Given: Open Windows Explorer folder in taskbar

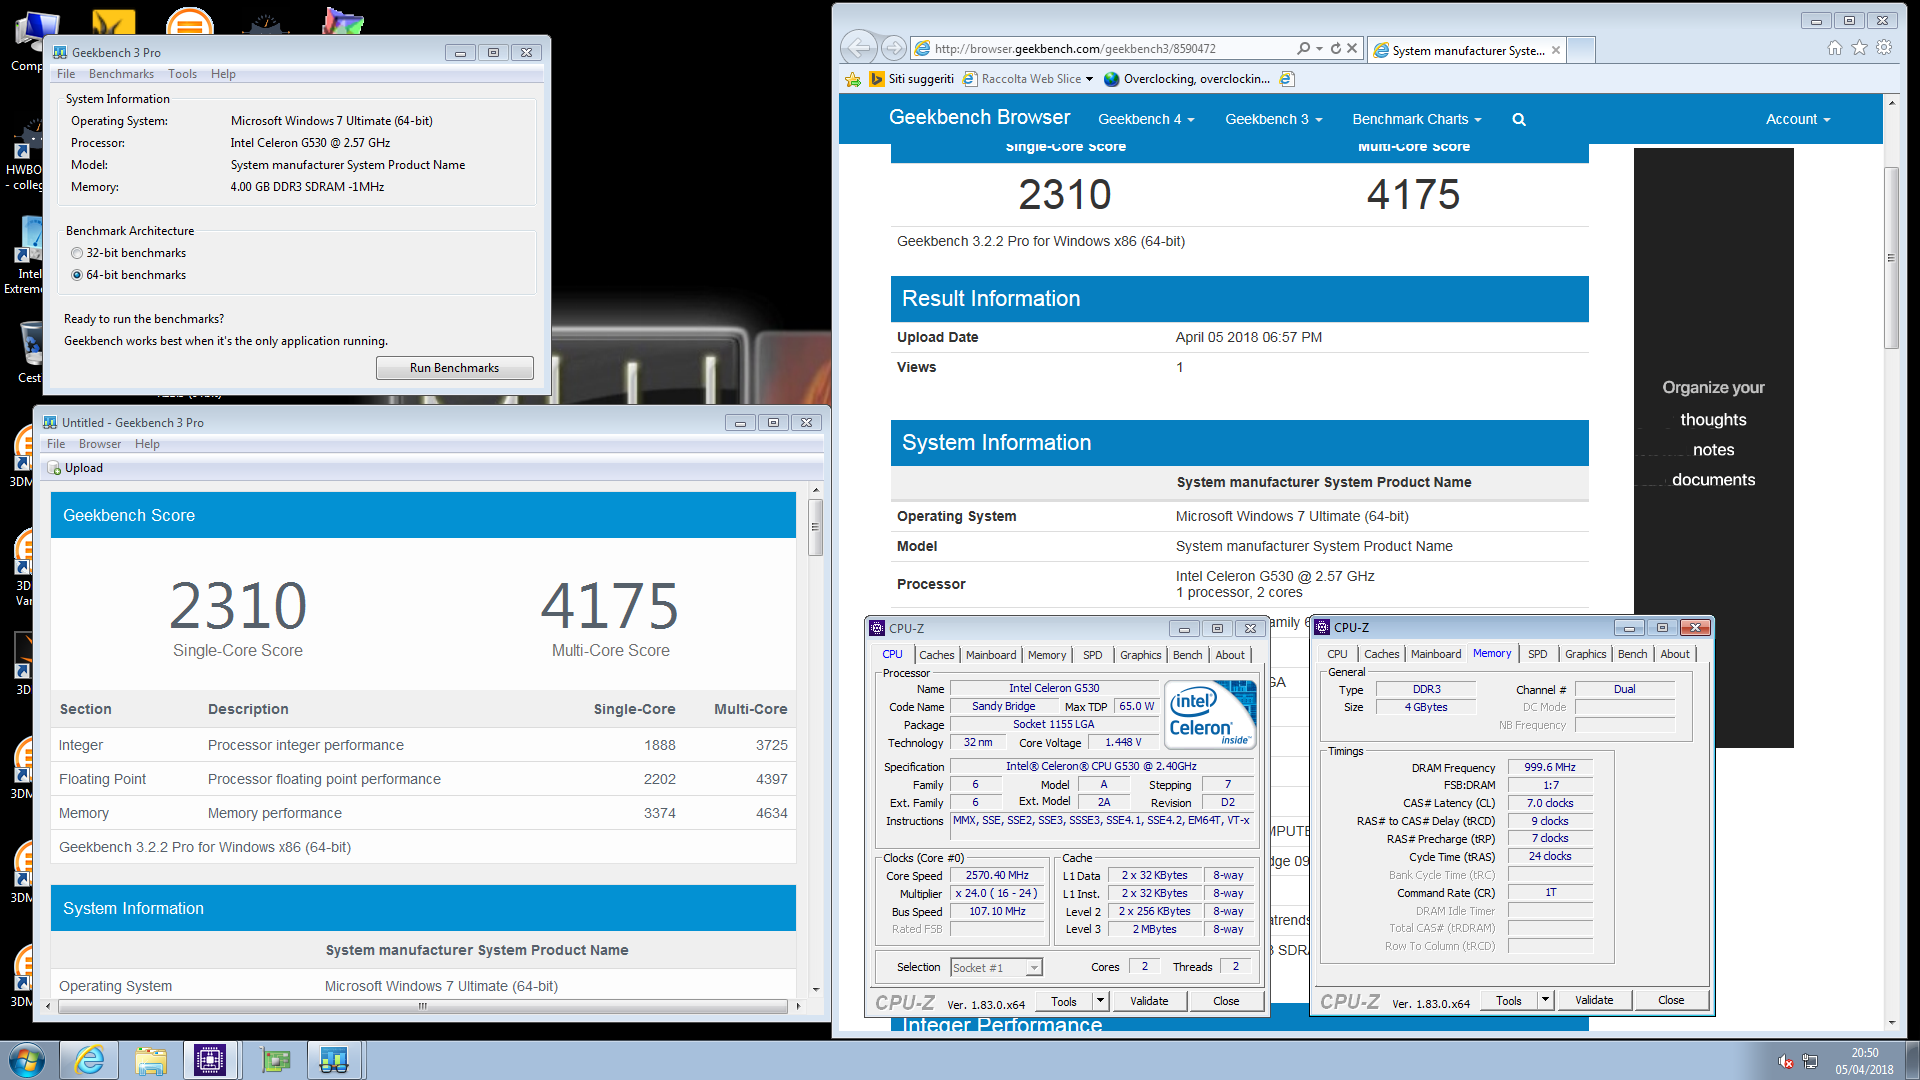Looking at the screenshot, I should [x=151, y=1060].
